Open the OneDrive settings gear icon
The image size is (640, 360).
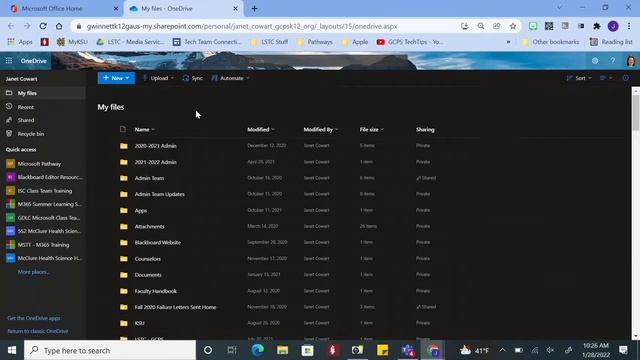click(595, 61)
